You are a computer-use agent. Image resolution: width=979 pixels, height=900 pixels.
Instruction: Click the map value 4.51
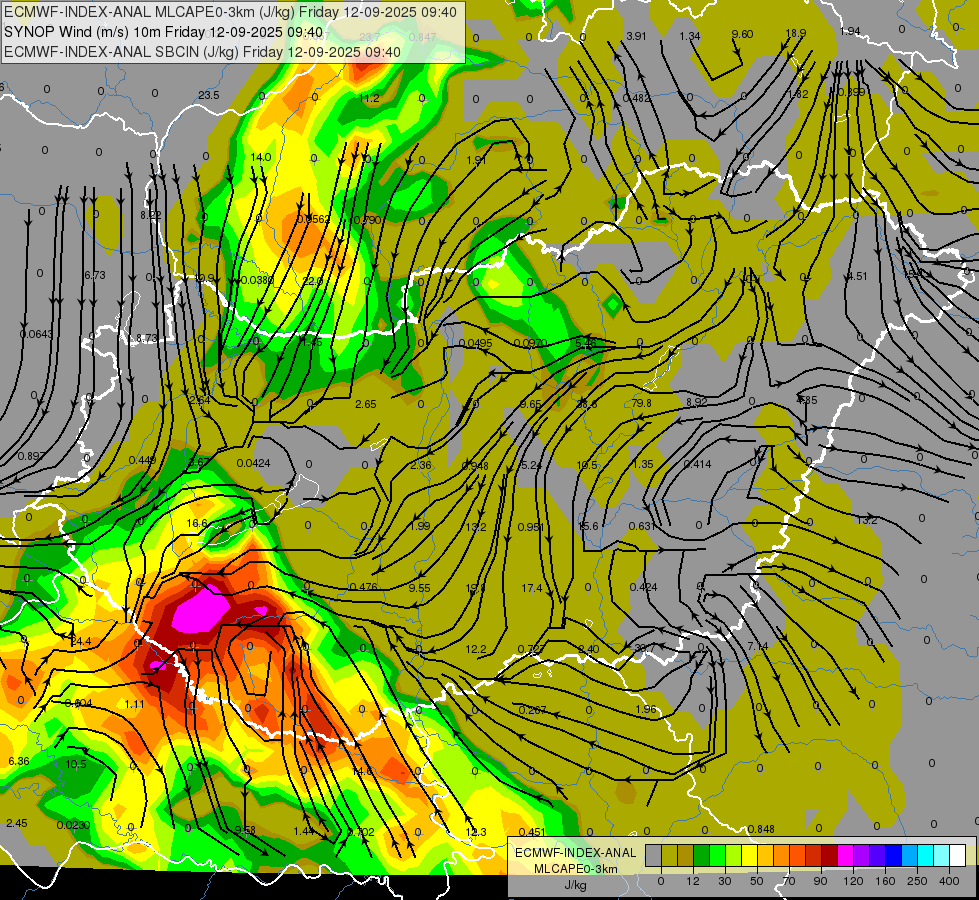[857, 276]
